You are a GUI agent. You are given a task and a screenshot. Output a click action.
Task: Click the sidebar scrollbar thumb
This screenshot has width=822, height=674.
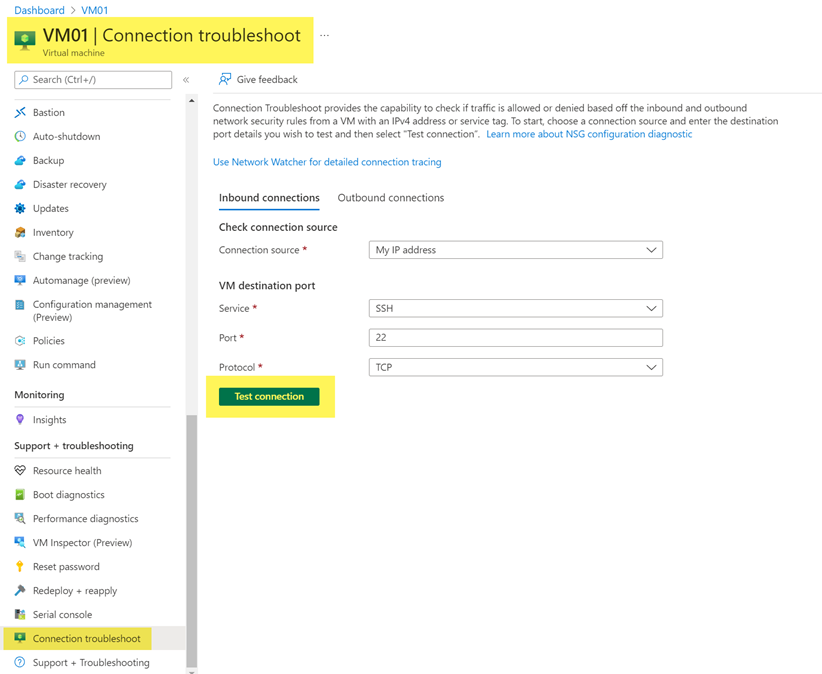191,541
